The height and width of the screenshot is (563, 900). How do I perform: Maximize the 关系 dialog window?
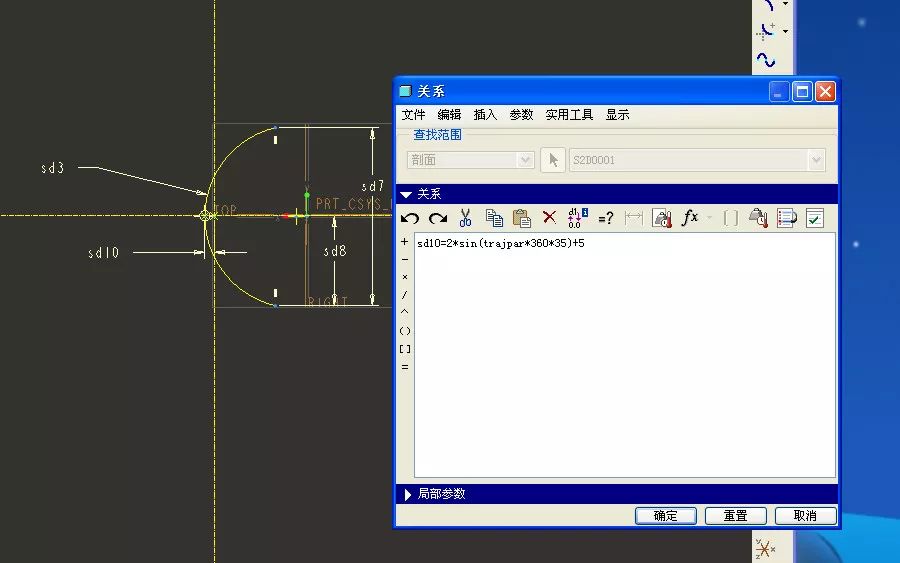pos(802,91)
